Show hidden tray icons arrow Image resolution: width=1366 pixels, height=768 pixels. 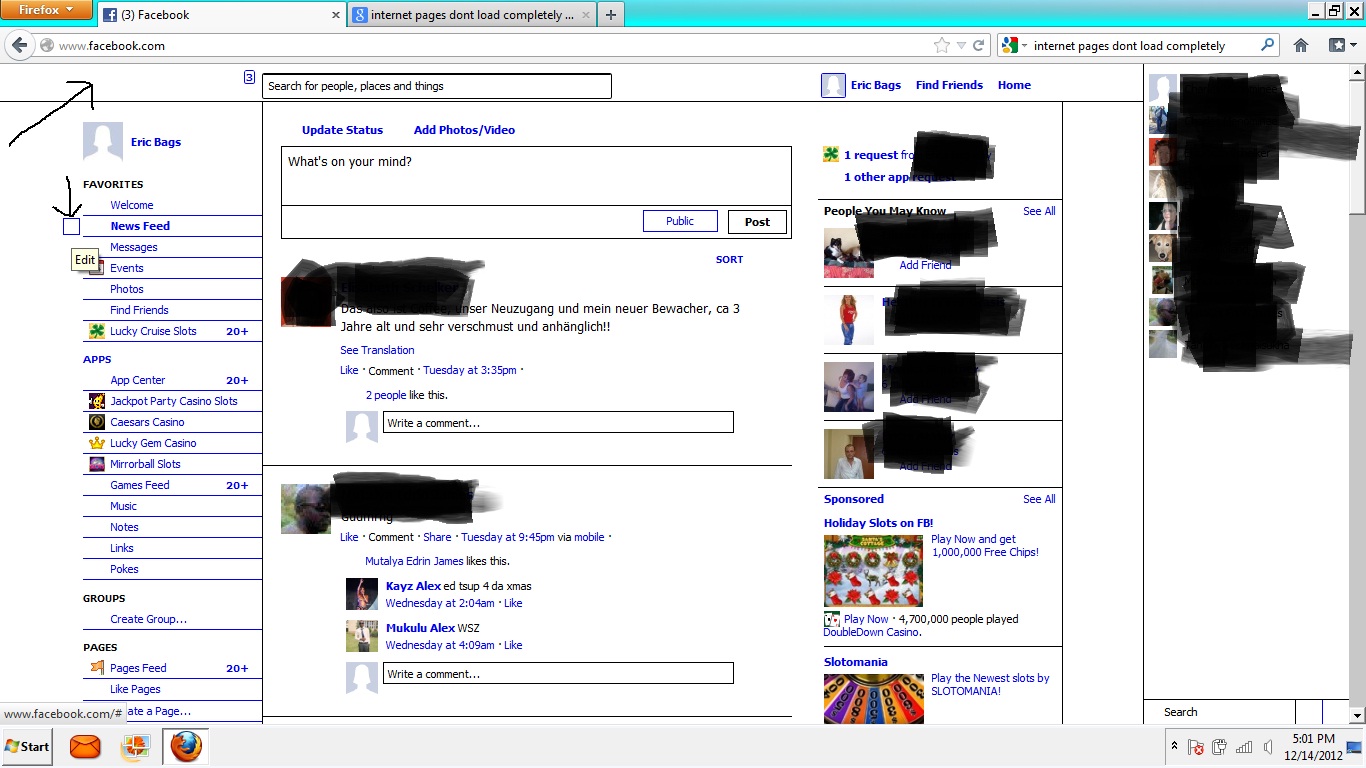click(1173, 746)
